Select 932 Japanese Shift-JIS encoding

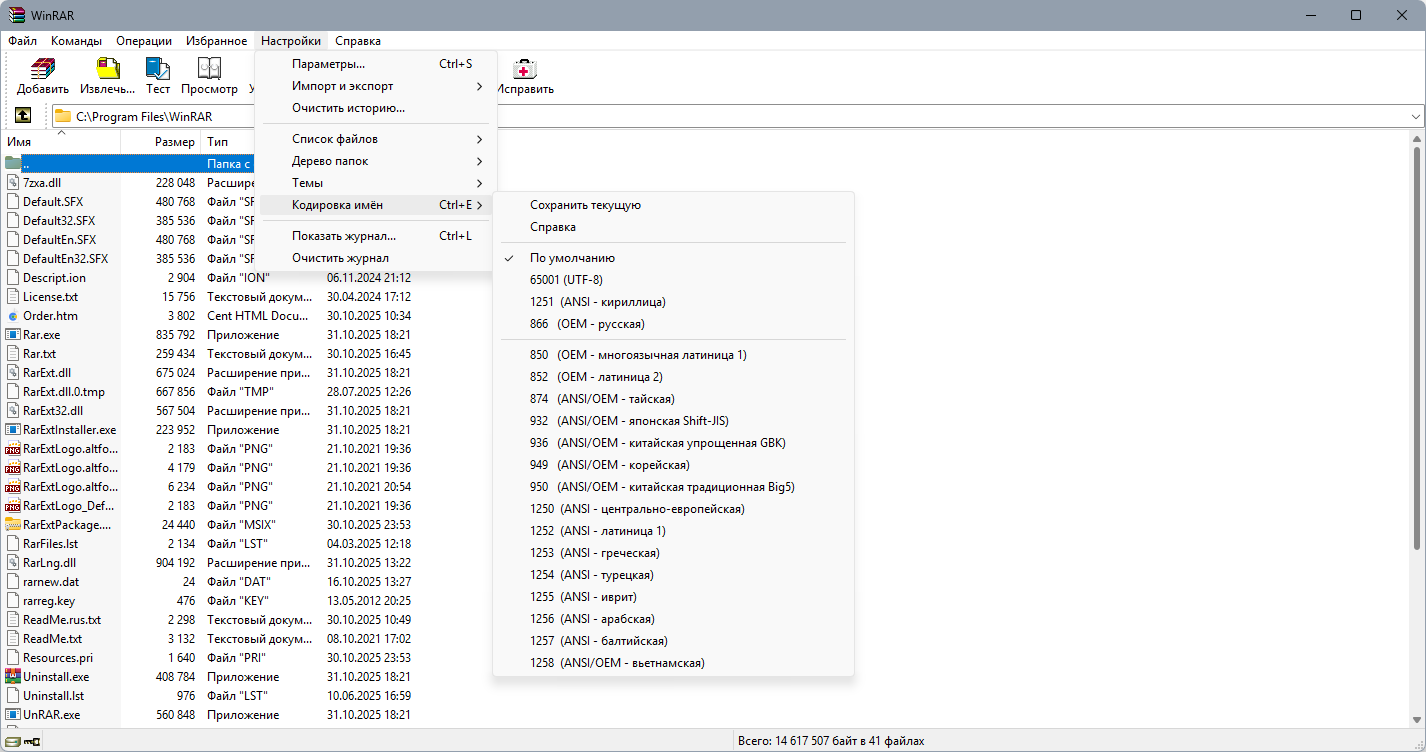coord(673,421)
